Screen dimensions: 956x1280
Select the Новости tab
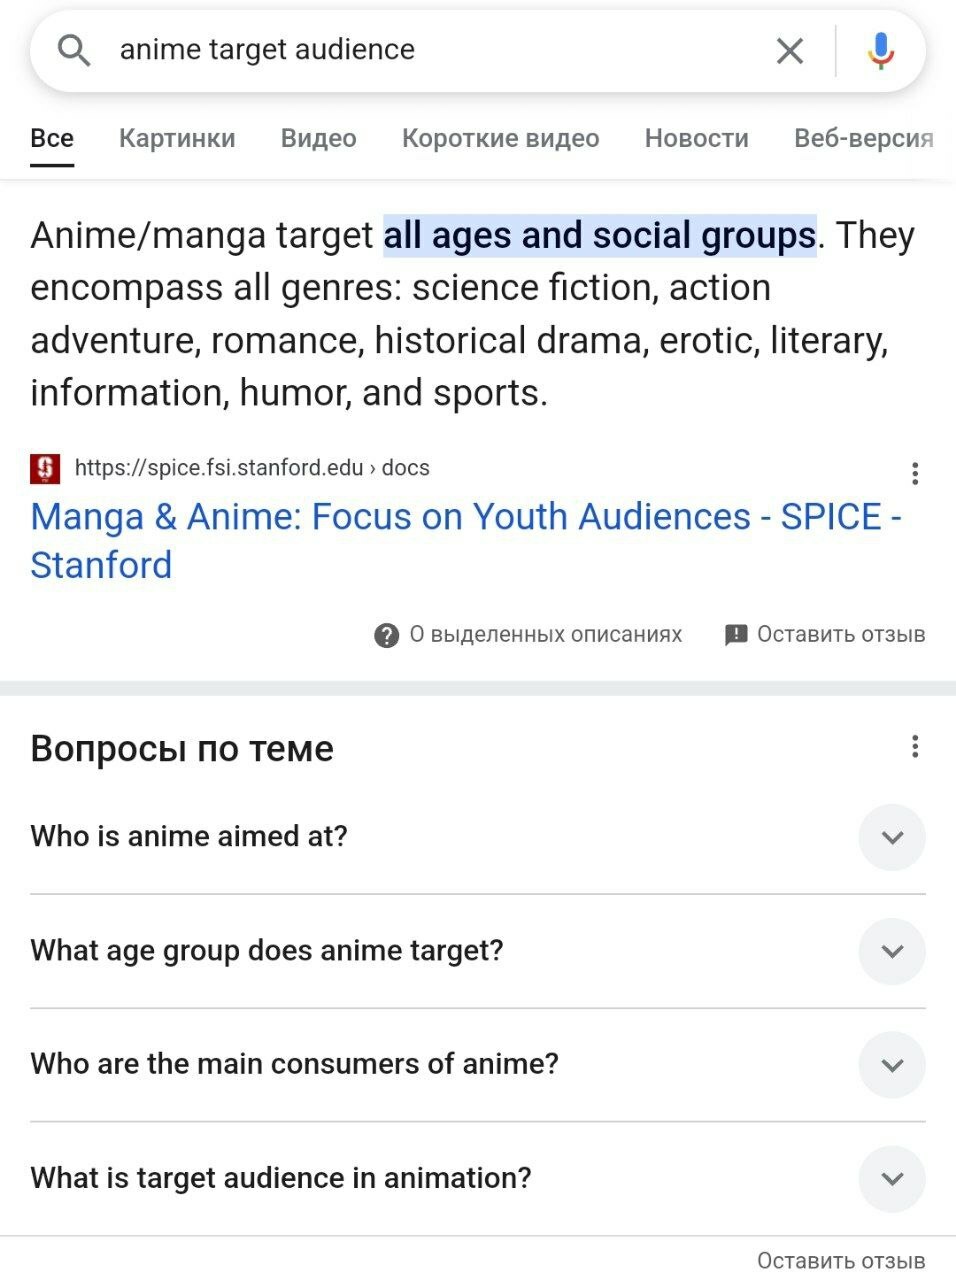696,138
